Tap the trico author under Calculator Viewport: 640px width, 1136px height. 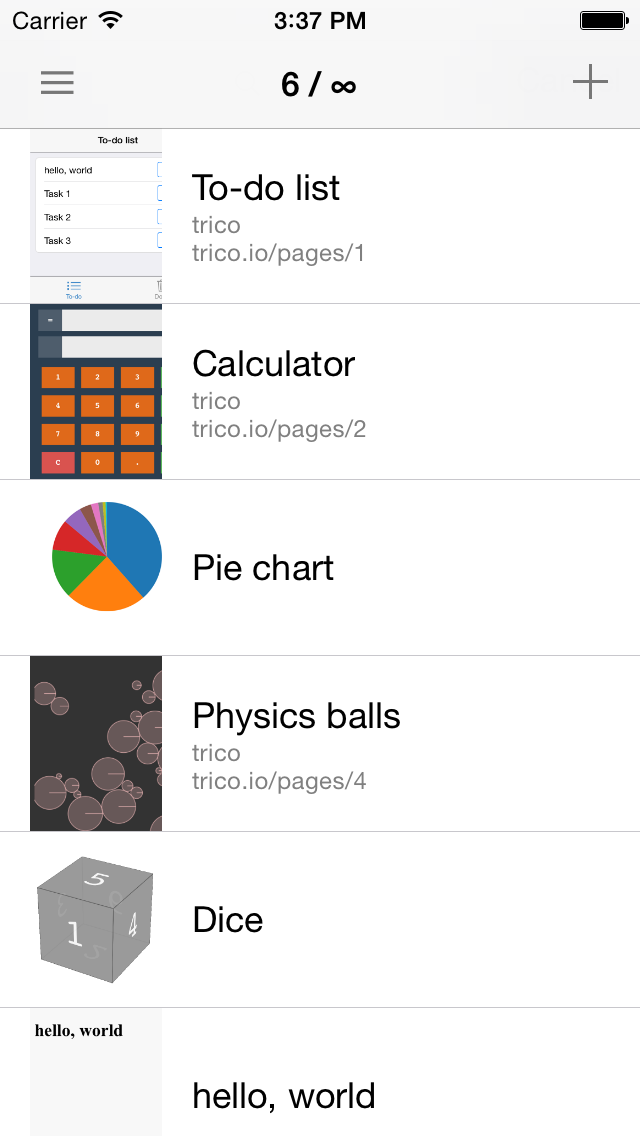216,401
